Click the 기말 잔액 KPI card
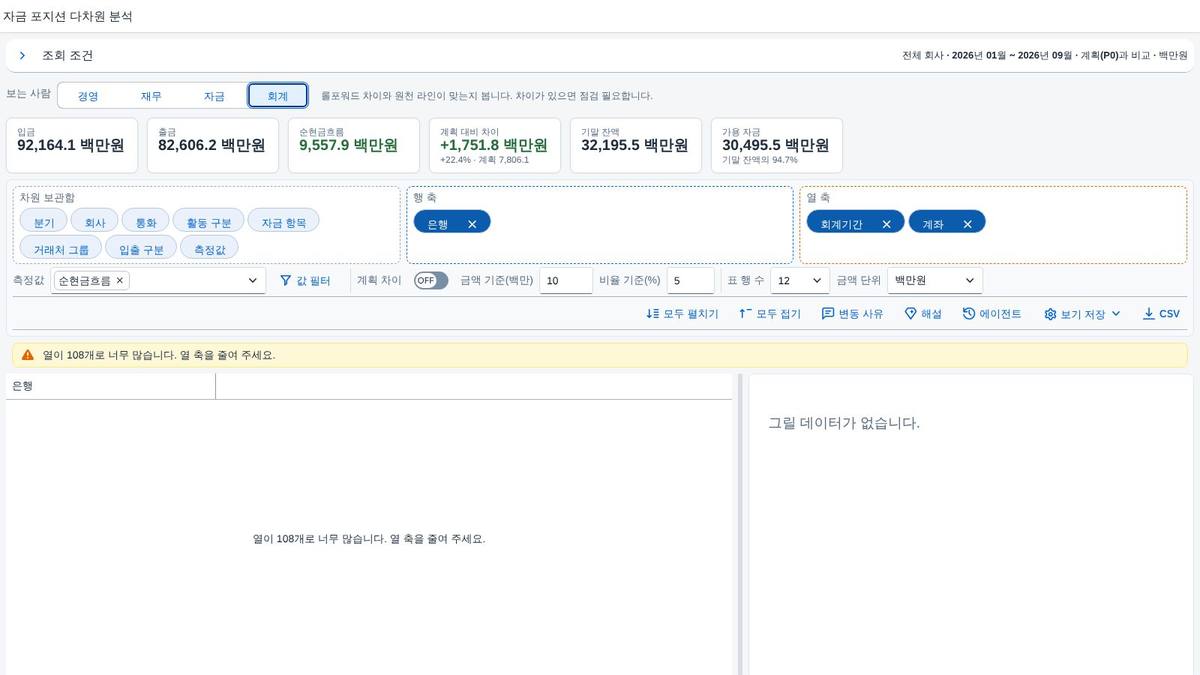The height and width of the screenshot is (675, 1200). coord(636,145)
